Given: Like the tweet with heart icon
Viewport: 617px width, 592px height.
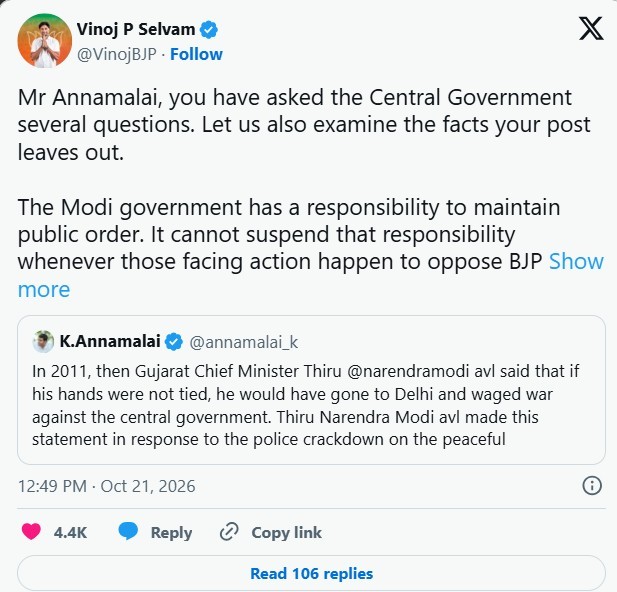Looking at the screenshot, I should click(31, 531).
